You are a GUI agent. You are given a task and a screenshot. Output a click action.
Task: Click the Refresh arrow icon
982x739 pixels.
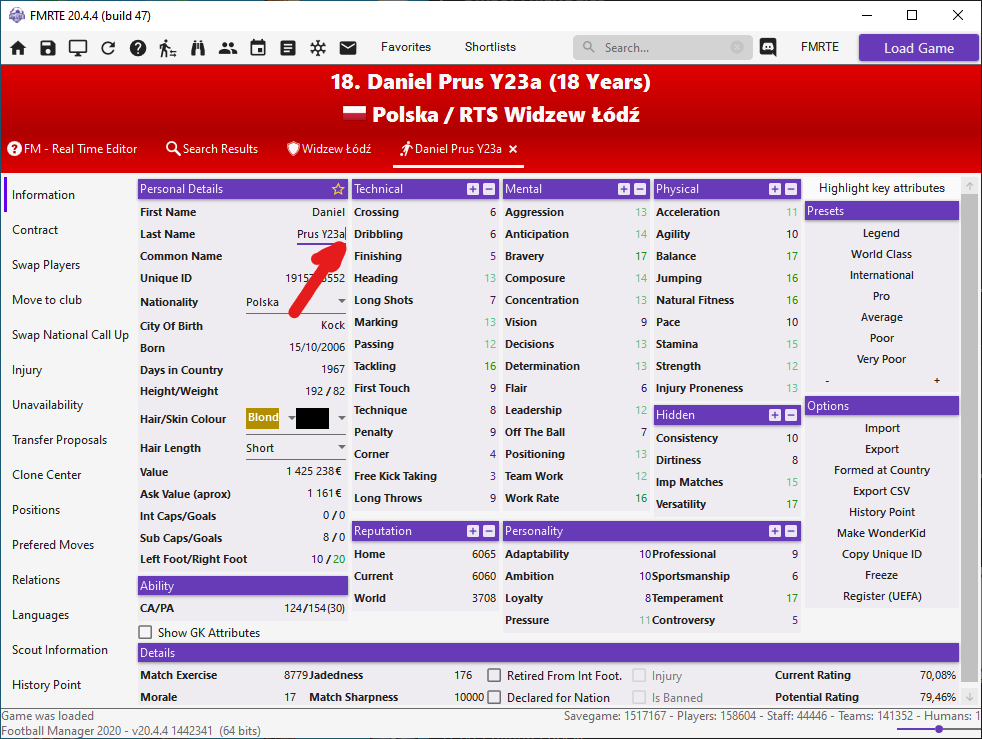(108, 48)
